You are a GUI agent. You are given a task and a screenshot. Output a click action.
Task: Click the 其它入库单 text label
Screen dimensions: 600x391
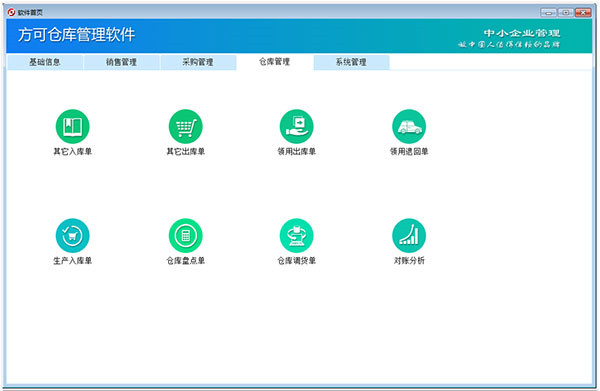[72, 152]
